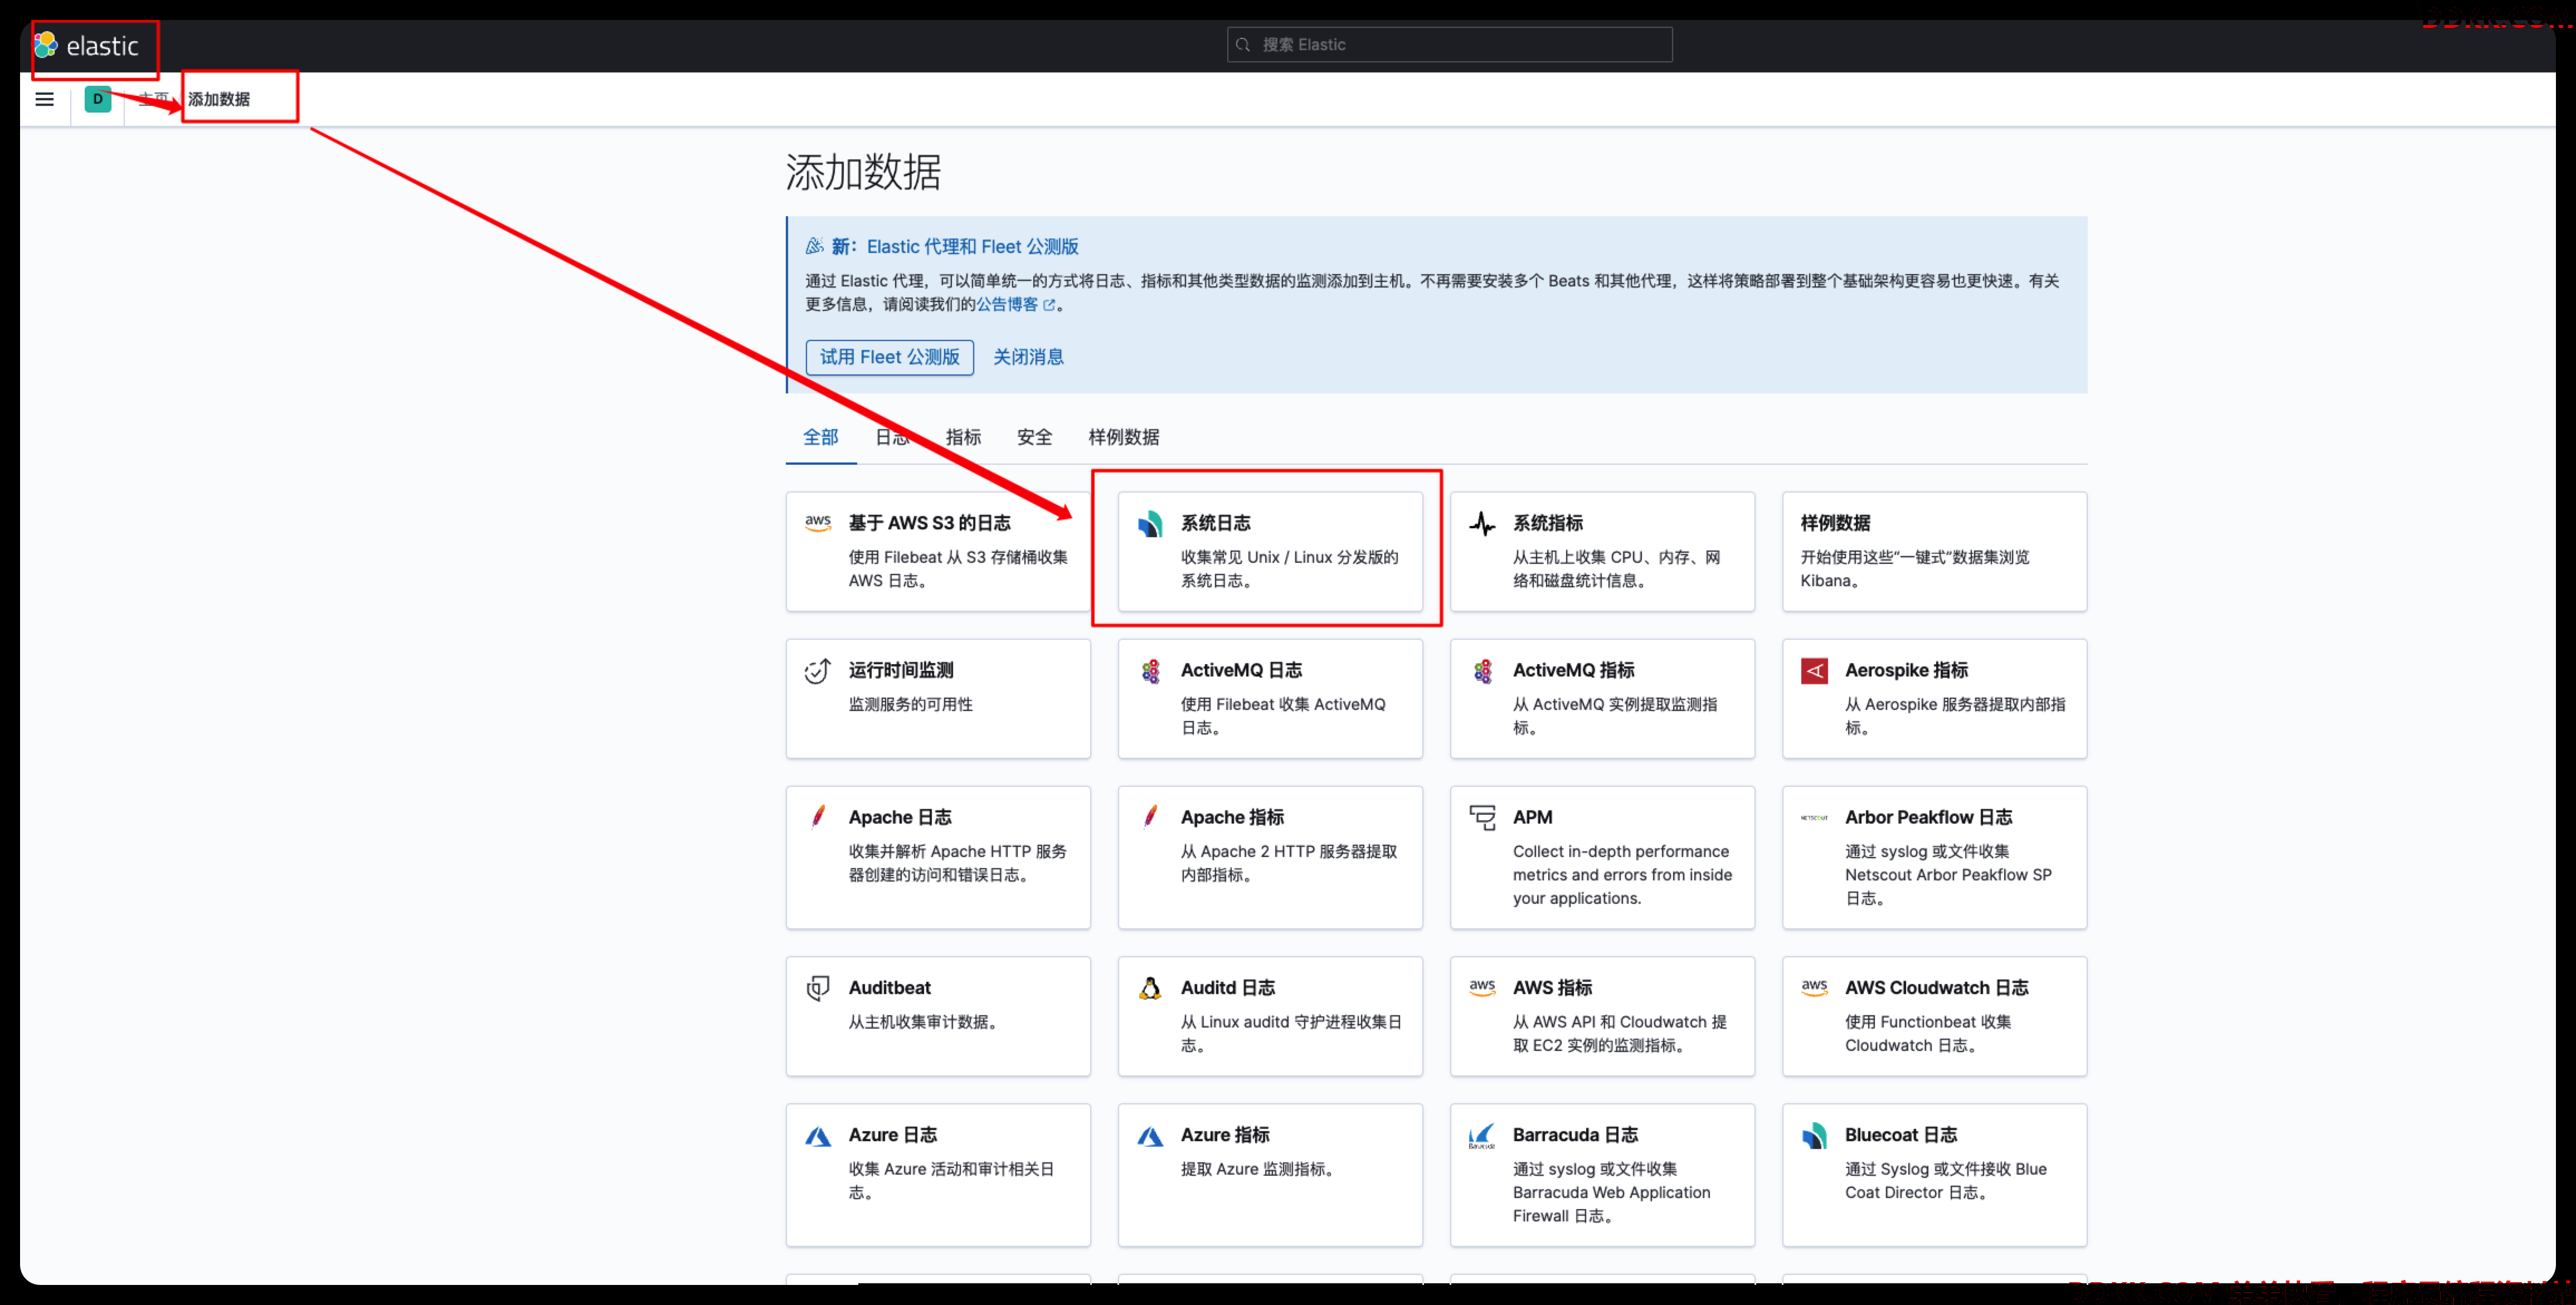The width and height of the screenshot is (2576, 1305).
Task: Click the Azure 指标 card title
Action: 1225,1135
